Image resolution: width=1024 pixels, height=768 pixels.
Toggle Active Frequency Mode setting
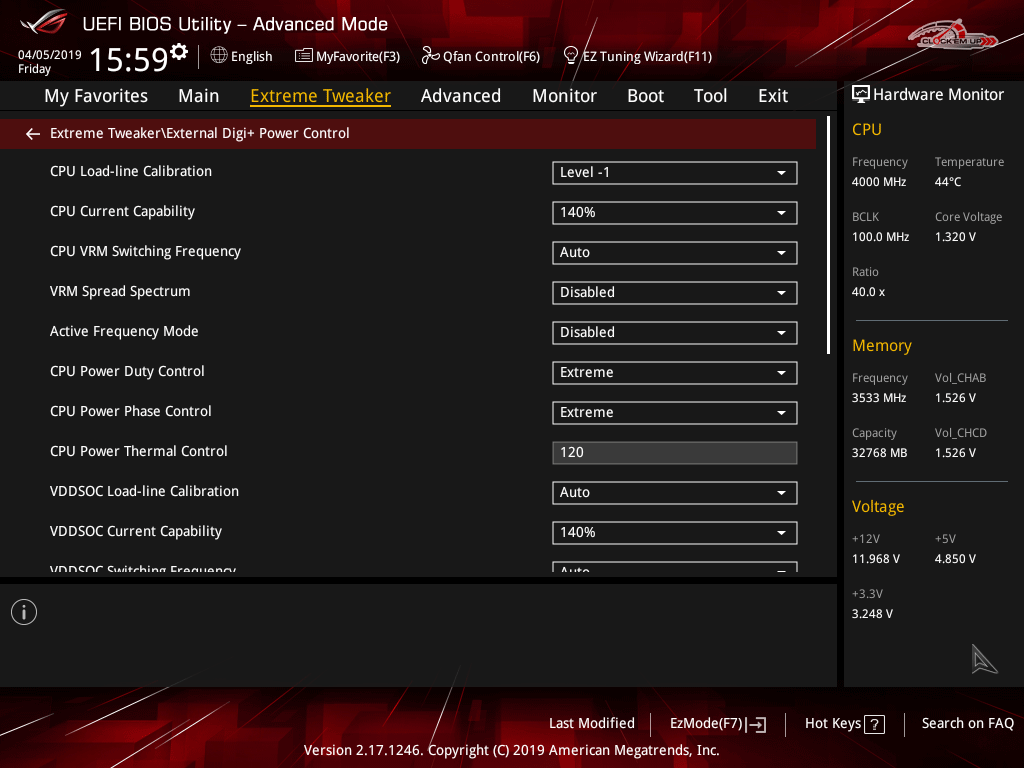click(x=674, y=333)
